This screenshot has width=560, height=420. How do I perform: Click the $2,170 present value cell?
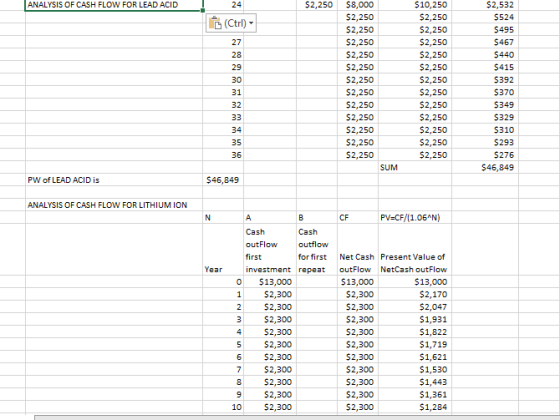tap(415, 294)
